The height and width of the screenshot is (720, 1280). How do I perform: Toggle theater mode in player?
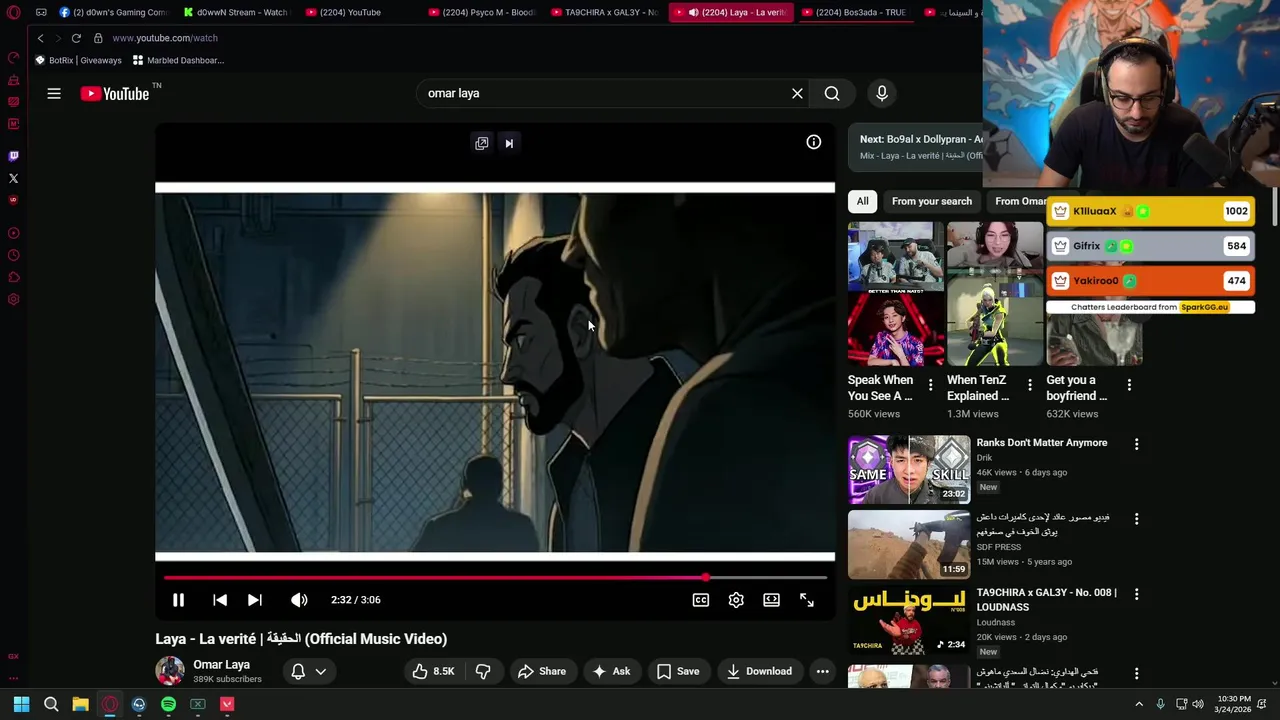tap(771, 600)
